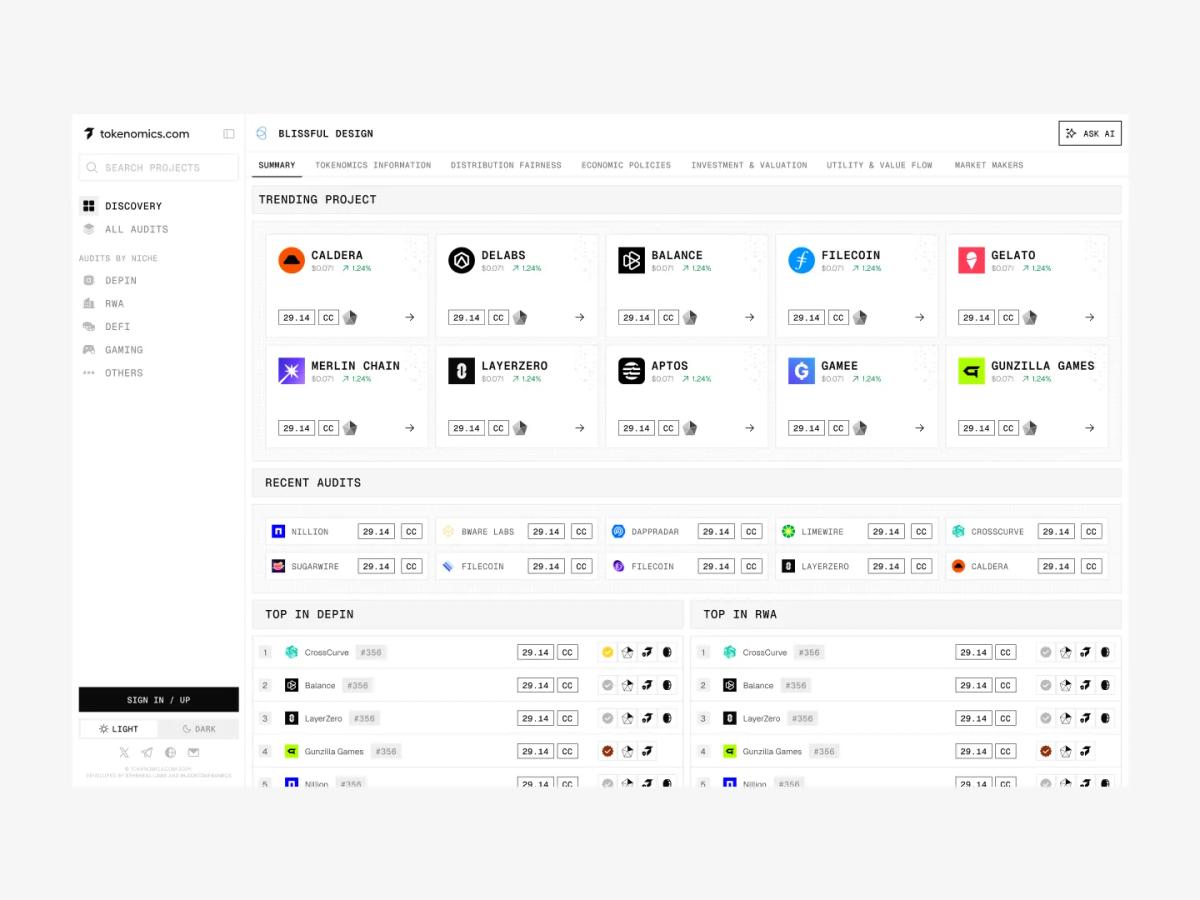Click the Balance logo in Trending

[x=631, y=261]
